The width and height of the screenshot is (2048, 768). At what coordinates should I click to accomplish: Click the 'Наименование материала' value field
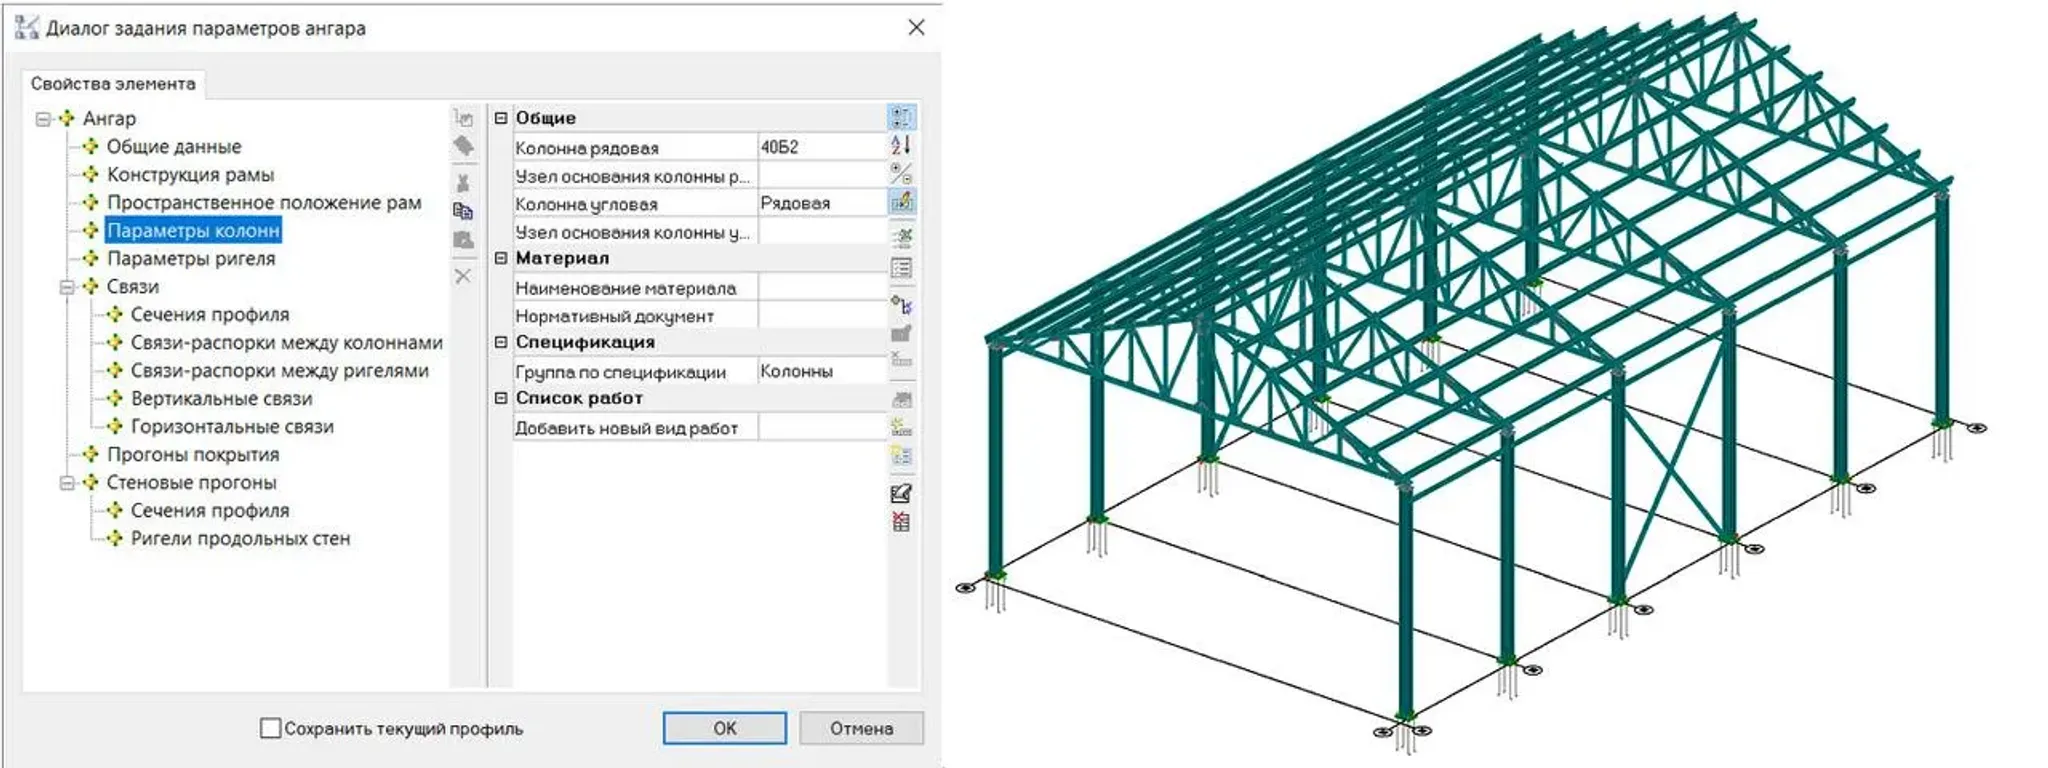[x=820, y=288]
